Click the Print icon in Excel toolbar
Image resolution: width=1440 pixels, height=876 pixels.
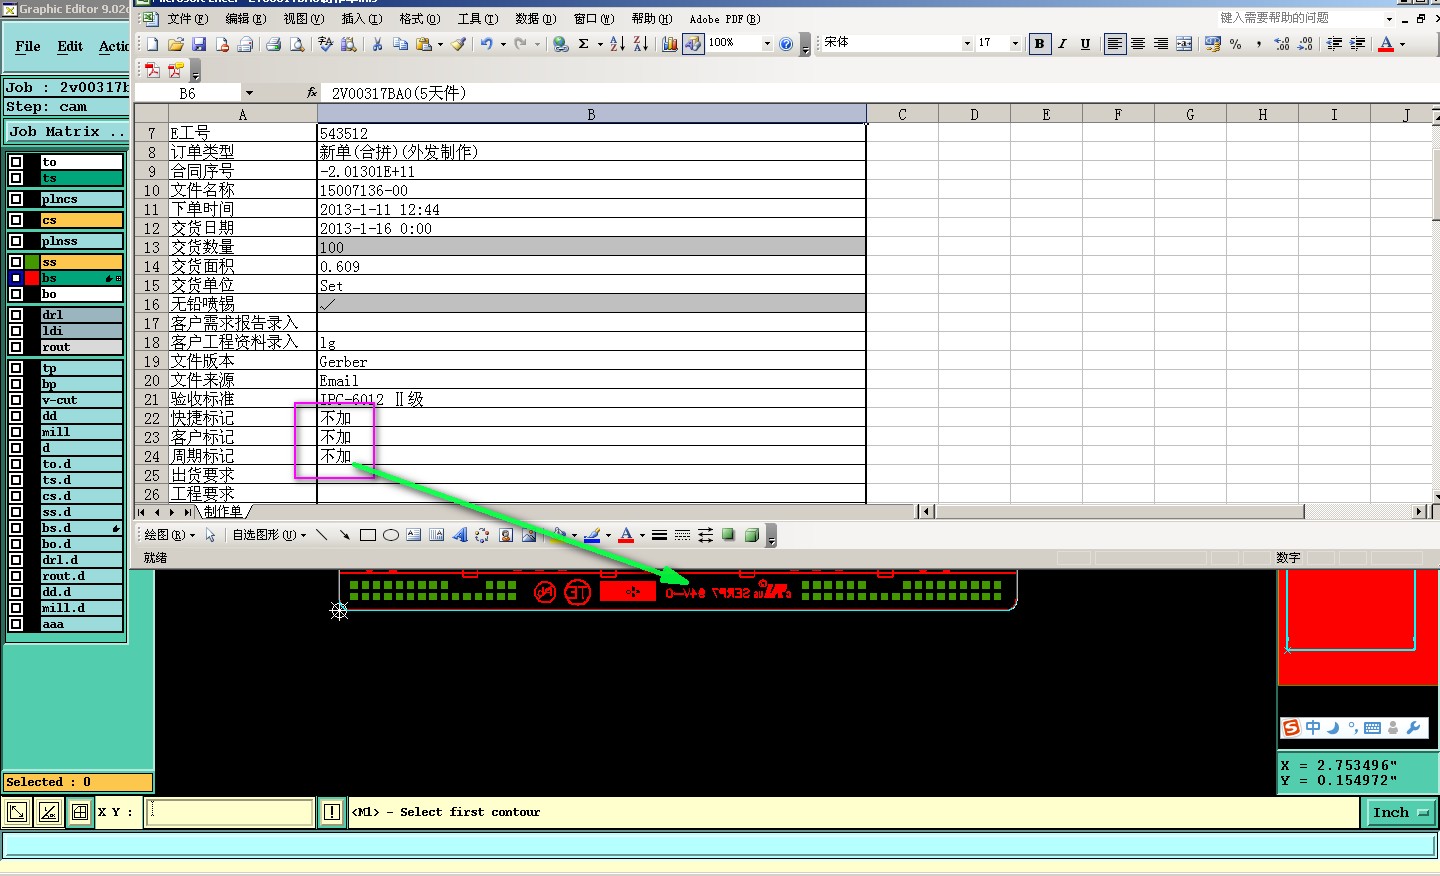[273, 44]
